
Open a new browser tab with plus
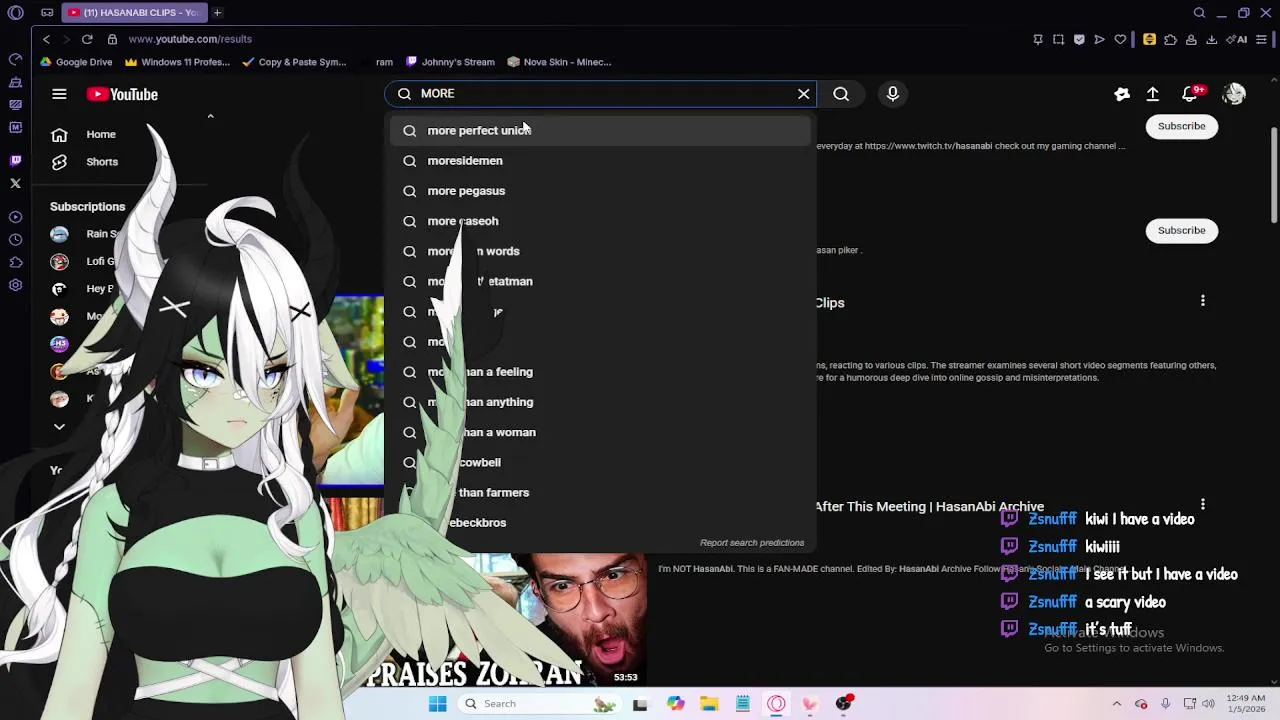(x=217, y=13)
